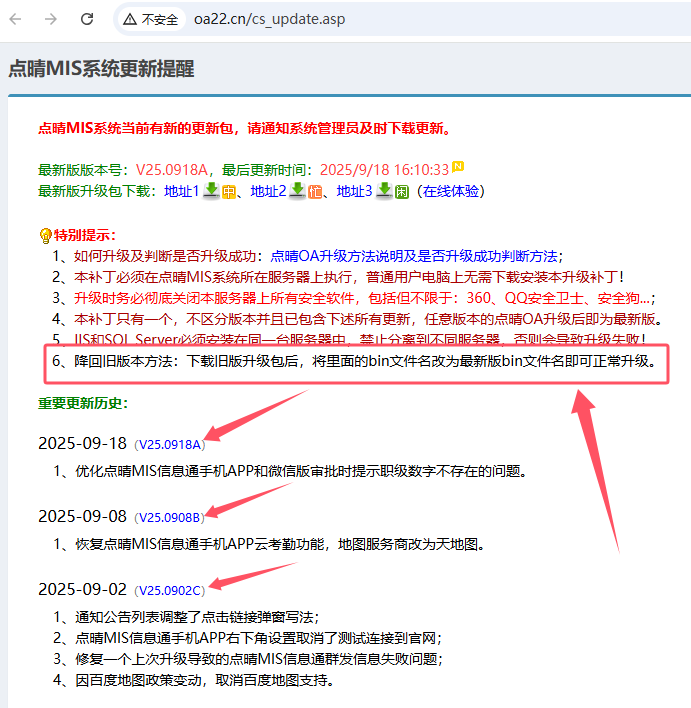
Task: Click the address bar showing oa22.cn/cs_update.asp
Action: [x=400, y=19]
